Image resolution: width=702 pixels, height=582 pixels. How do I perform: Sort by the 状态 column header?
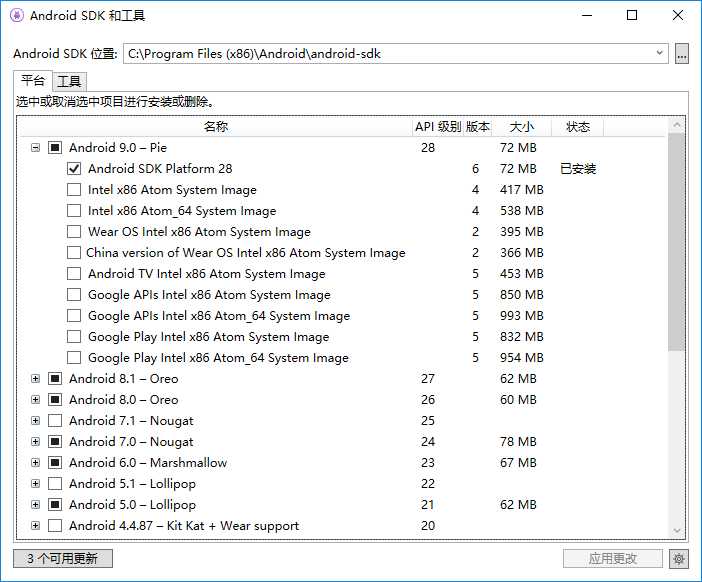(x=578, y=127)
